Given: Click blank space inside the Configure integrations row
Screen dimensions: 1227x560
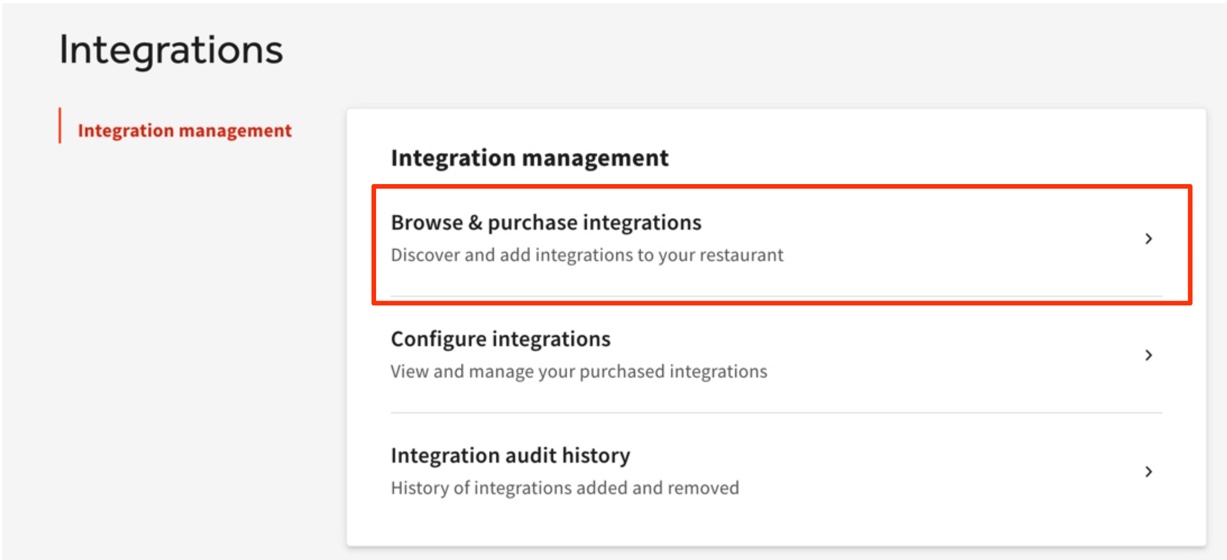Looking at the screenshot, I should click(x=950, y=355).
